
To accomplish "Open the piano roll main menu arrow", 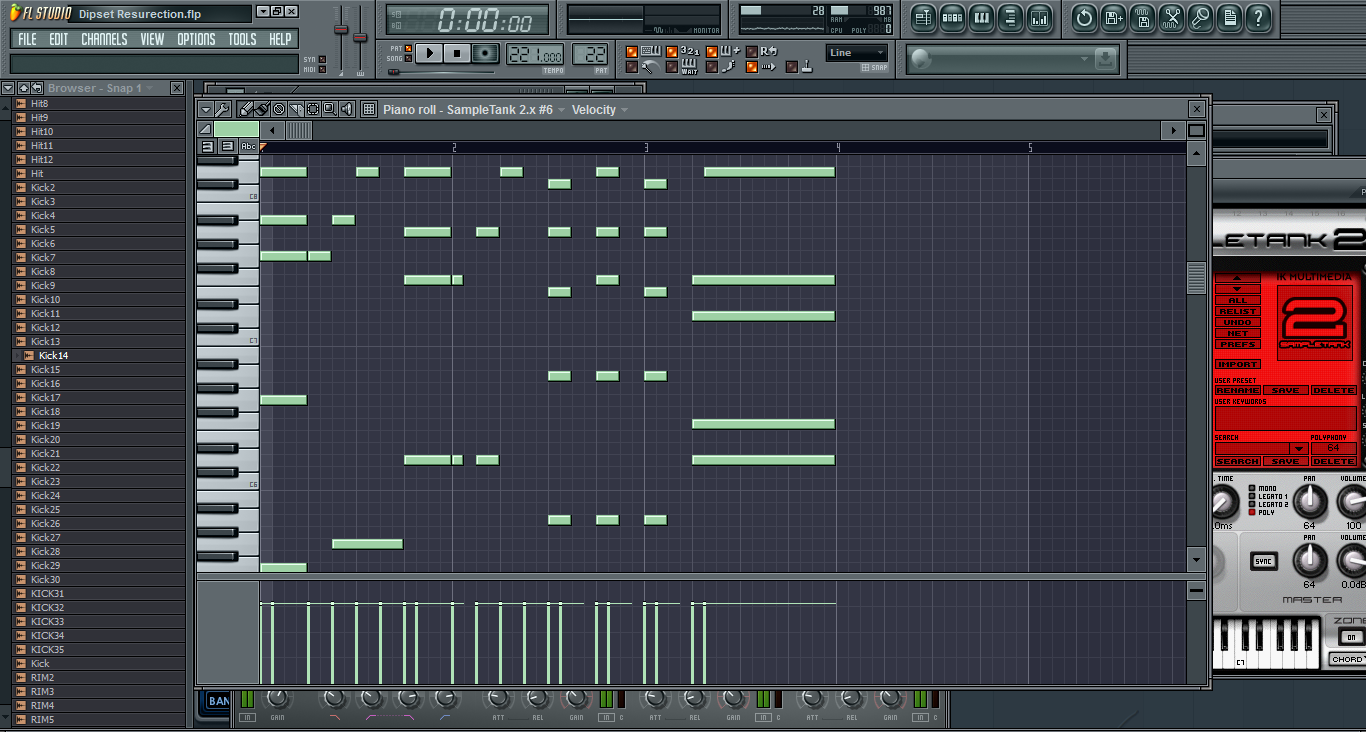I will pos(206,109).
